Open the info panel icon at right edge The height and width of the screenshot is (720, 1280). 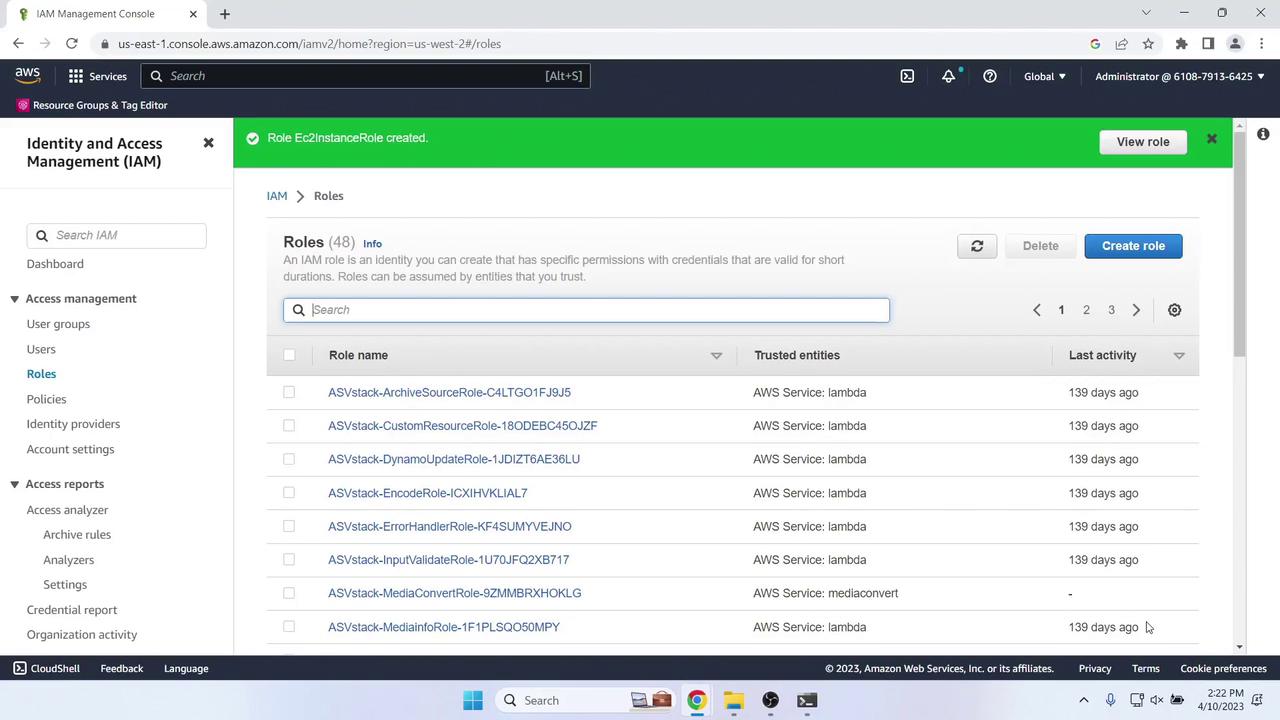point(1263,134)
